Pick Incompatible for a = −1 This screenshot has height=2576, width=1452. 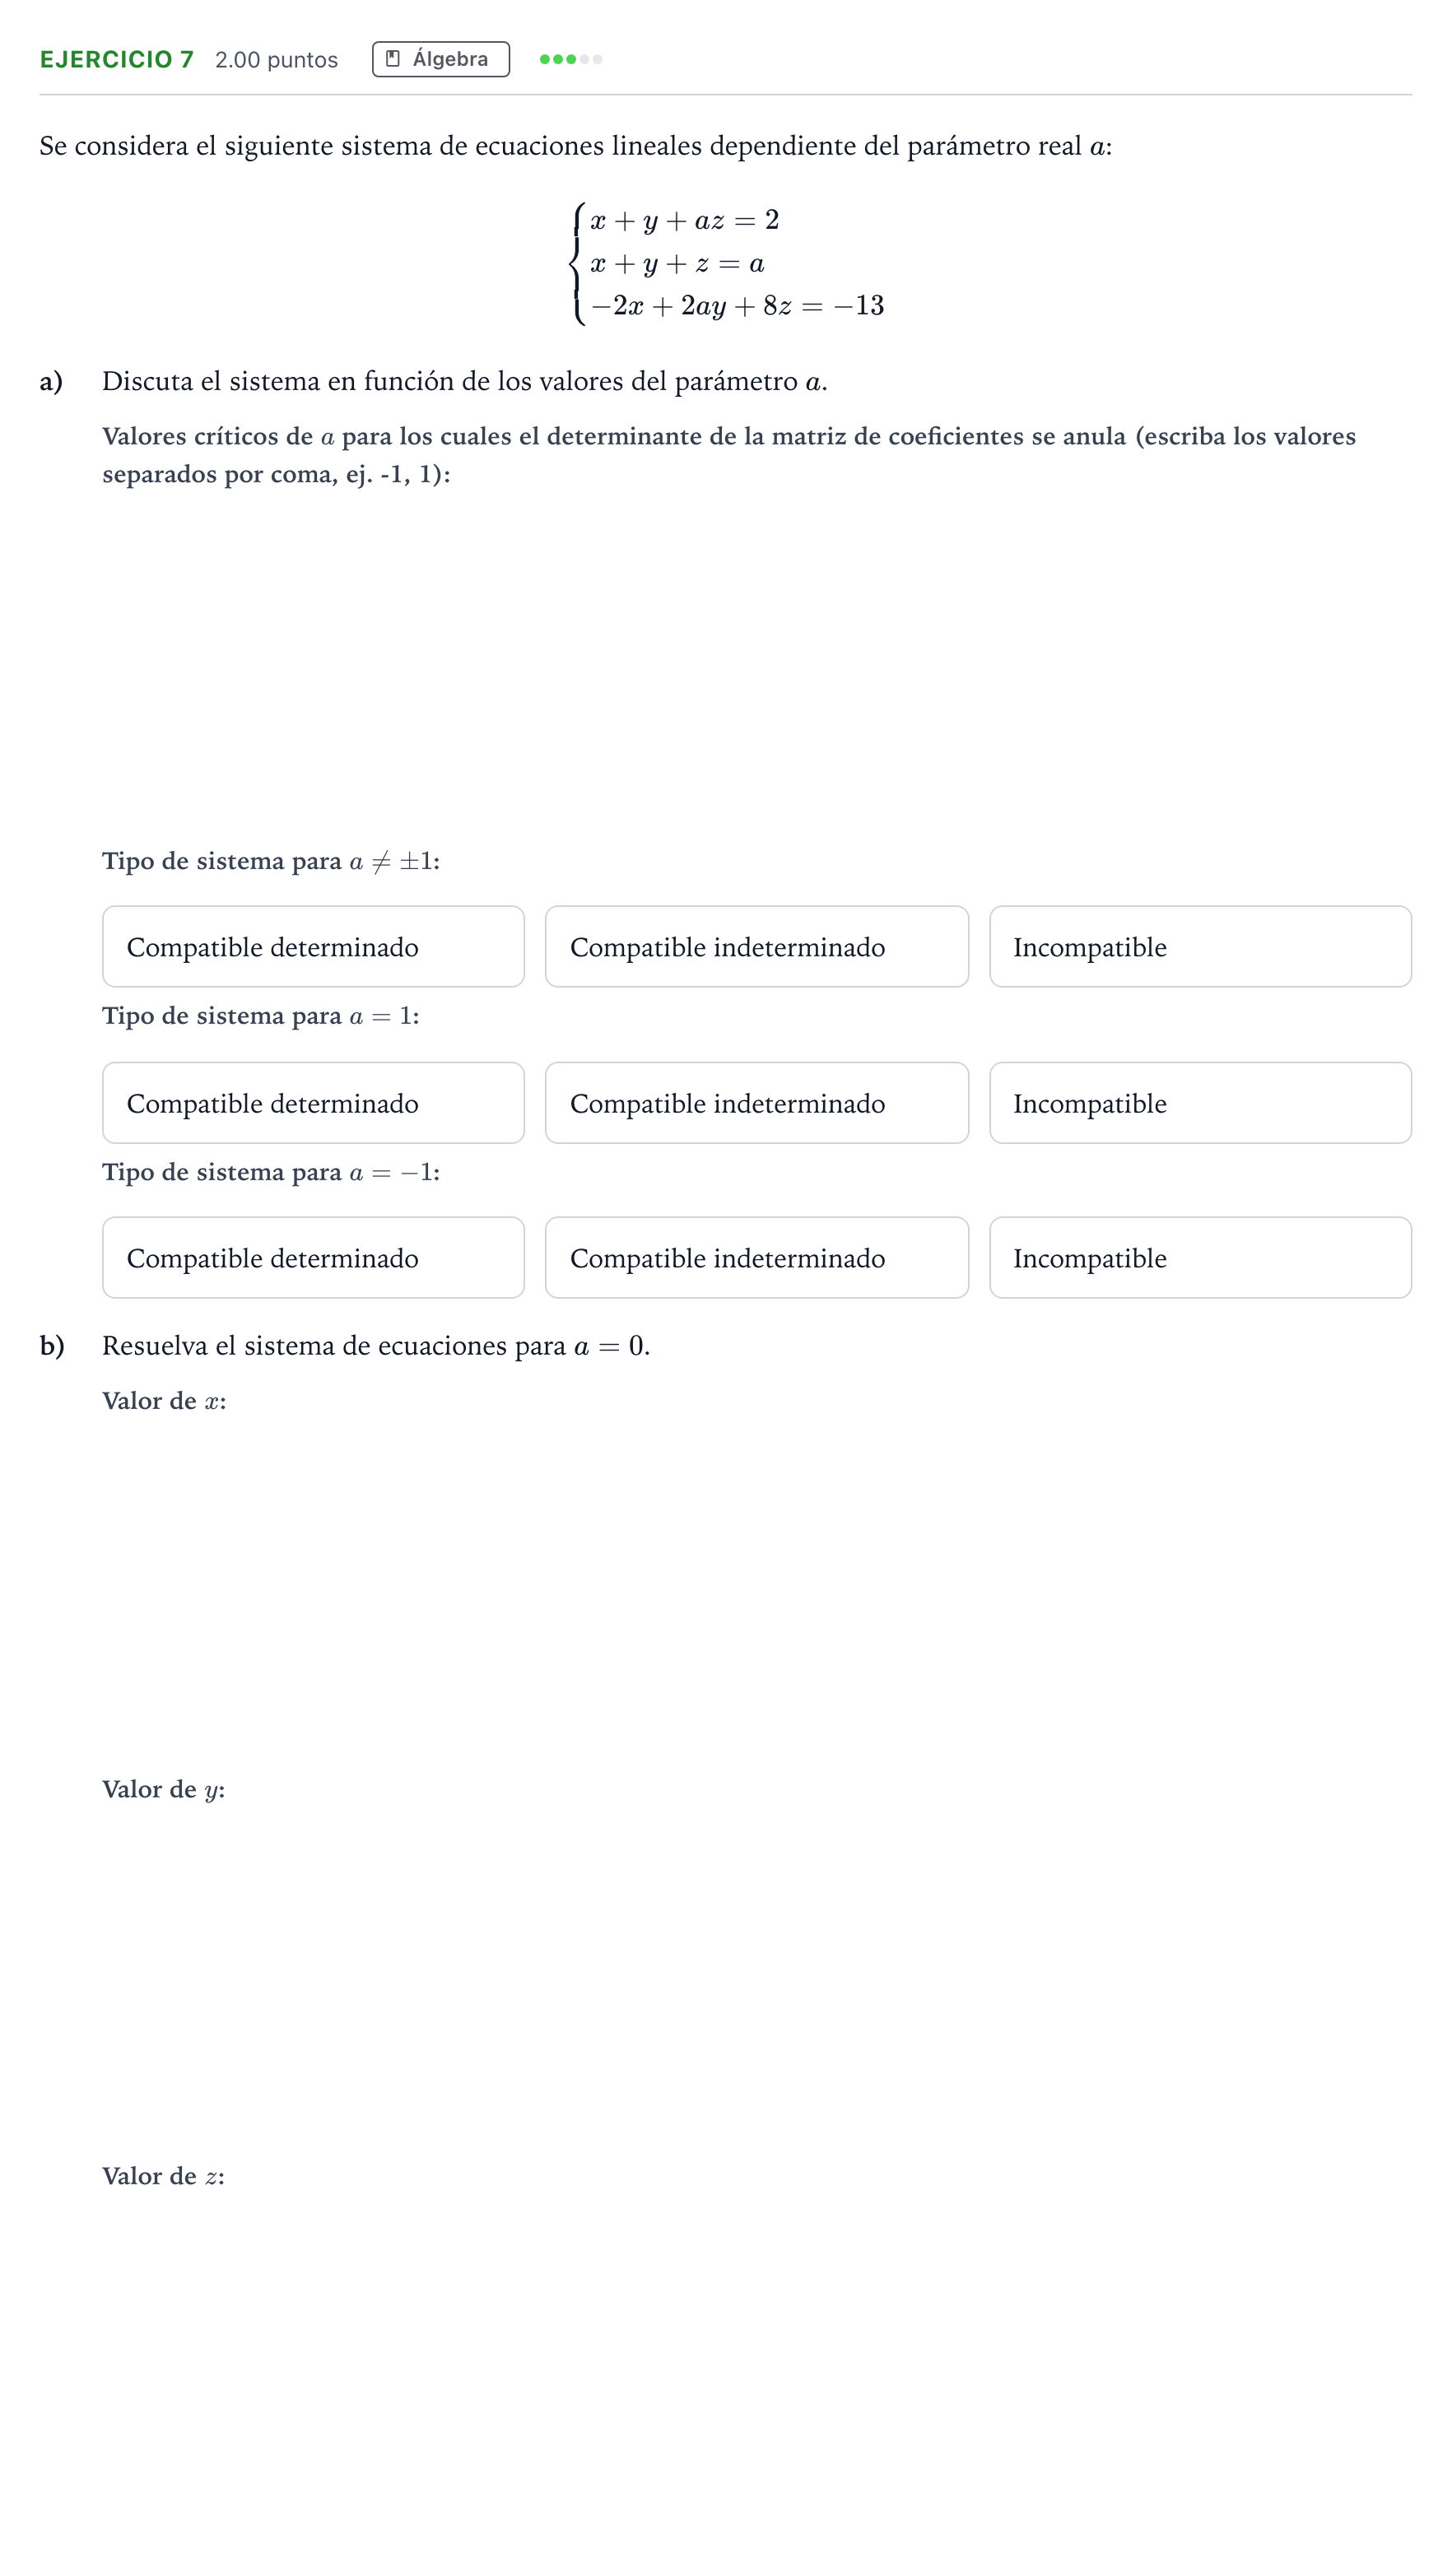(x=1200, y=1257)
